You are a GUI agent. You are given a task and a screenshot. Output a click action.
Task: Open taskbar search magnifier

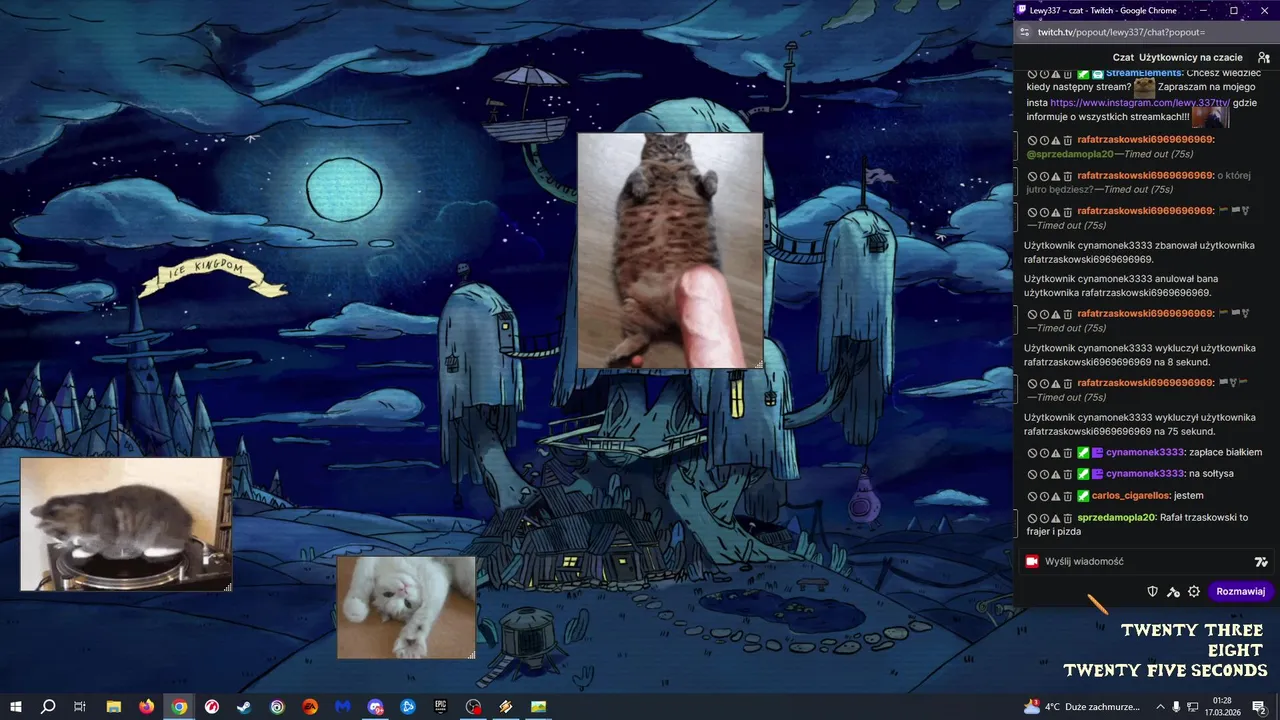48,707
